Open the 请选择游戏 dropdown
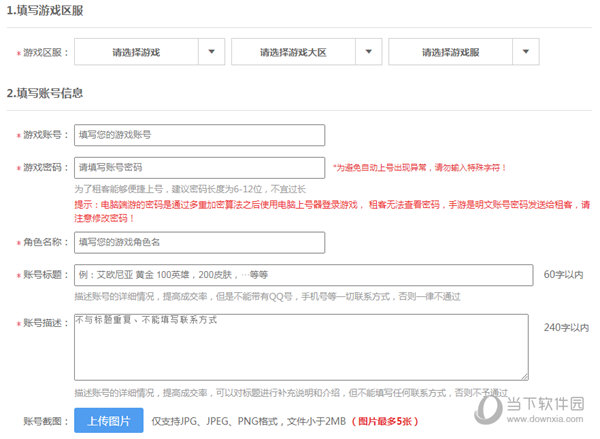600x439 pixels. [149, 52]
